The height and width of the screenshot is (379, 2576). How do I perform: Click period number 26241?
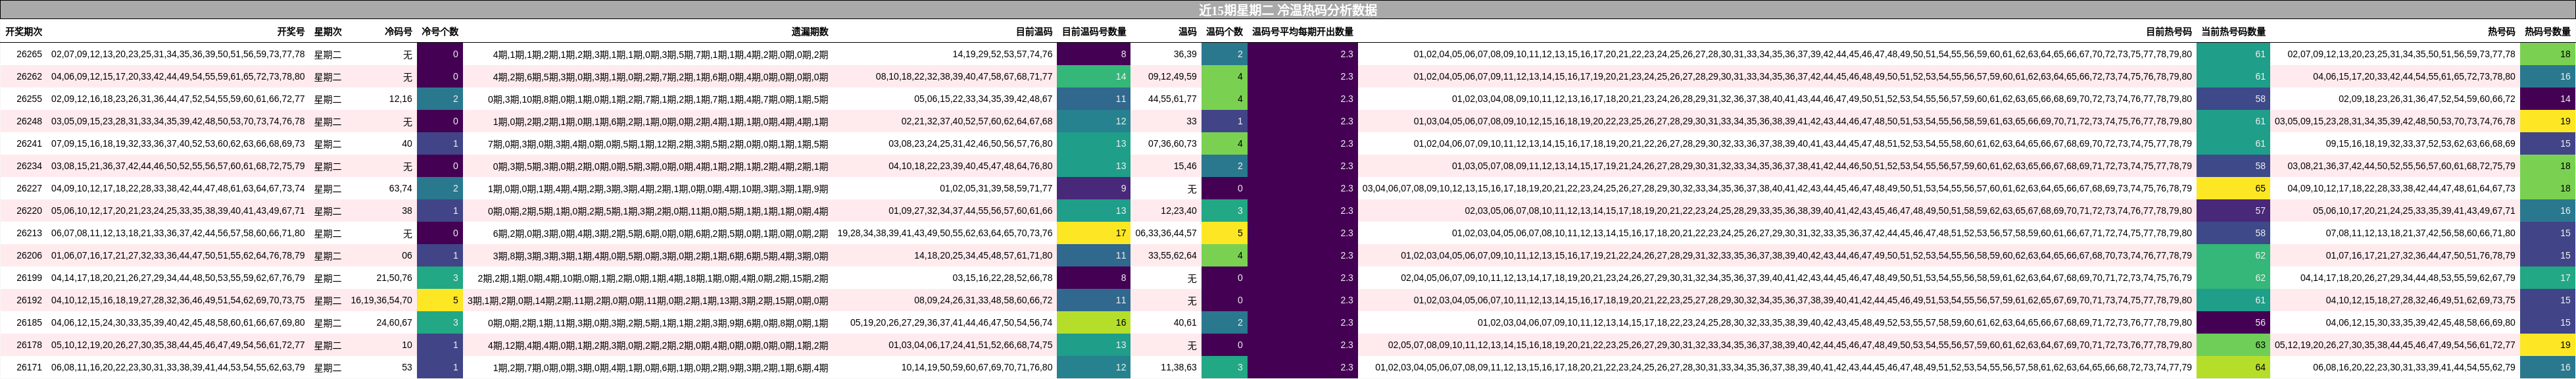[x=29, y=144]
